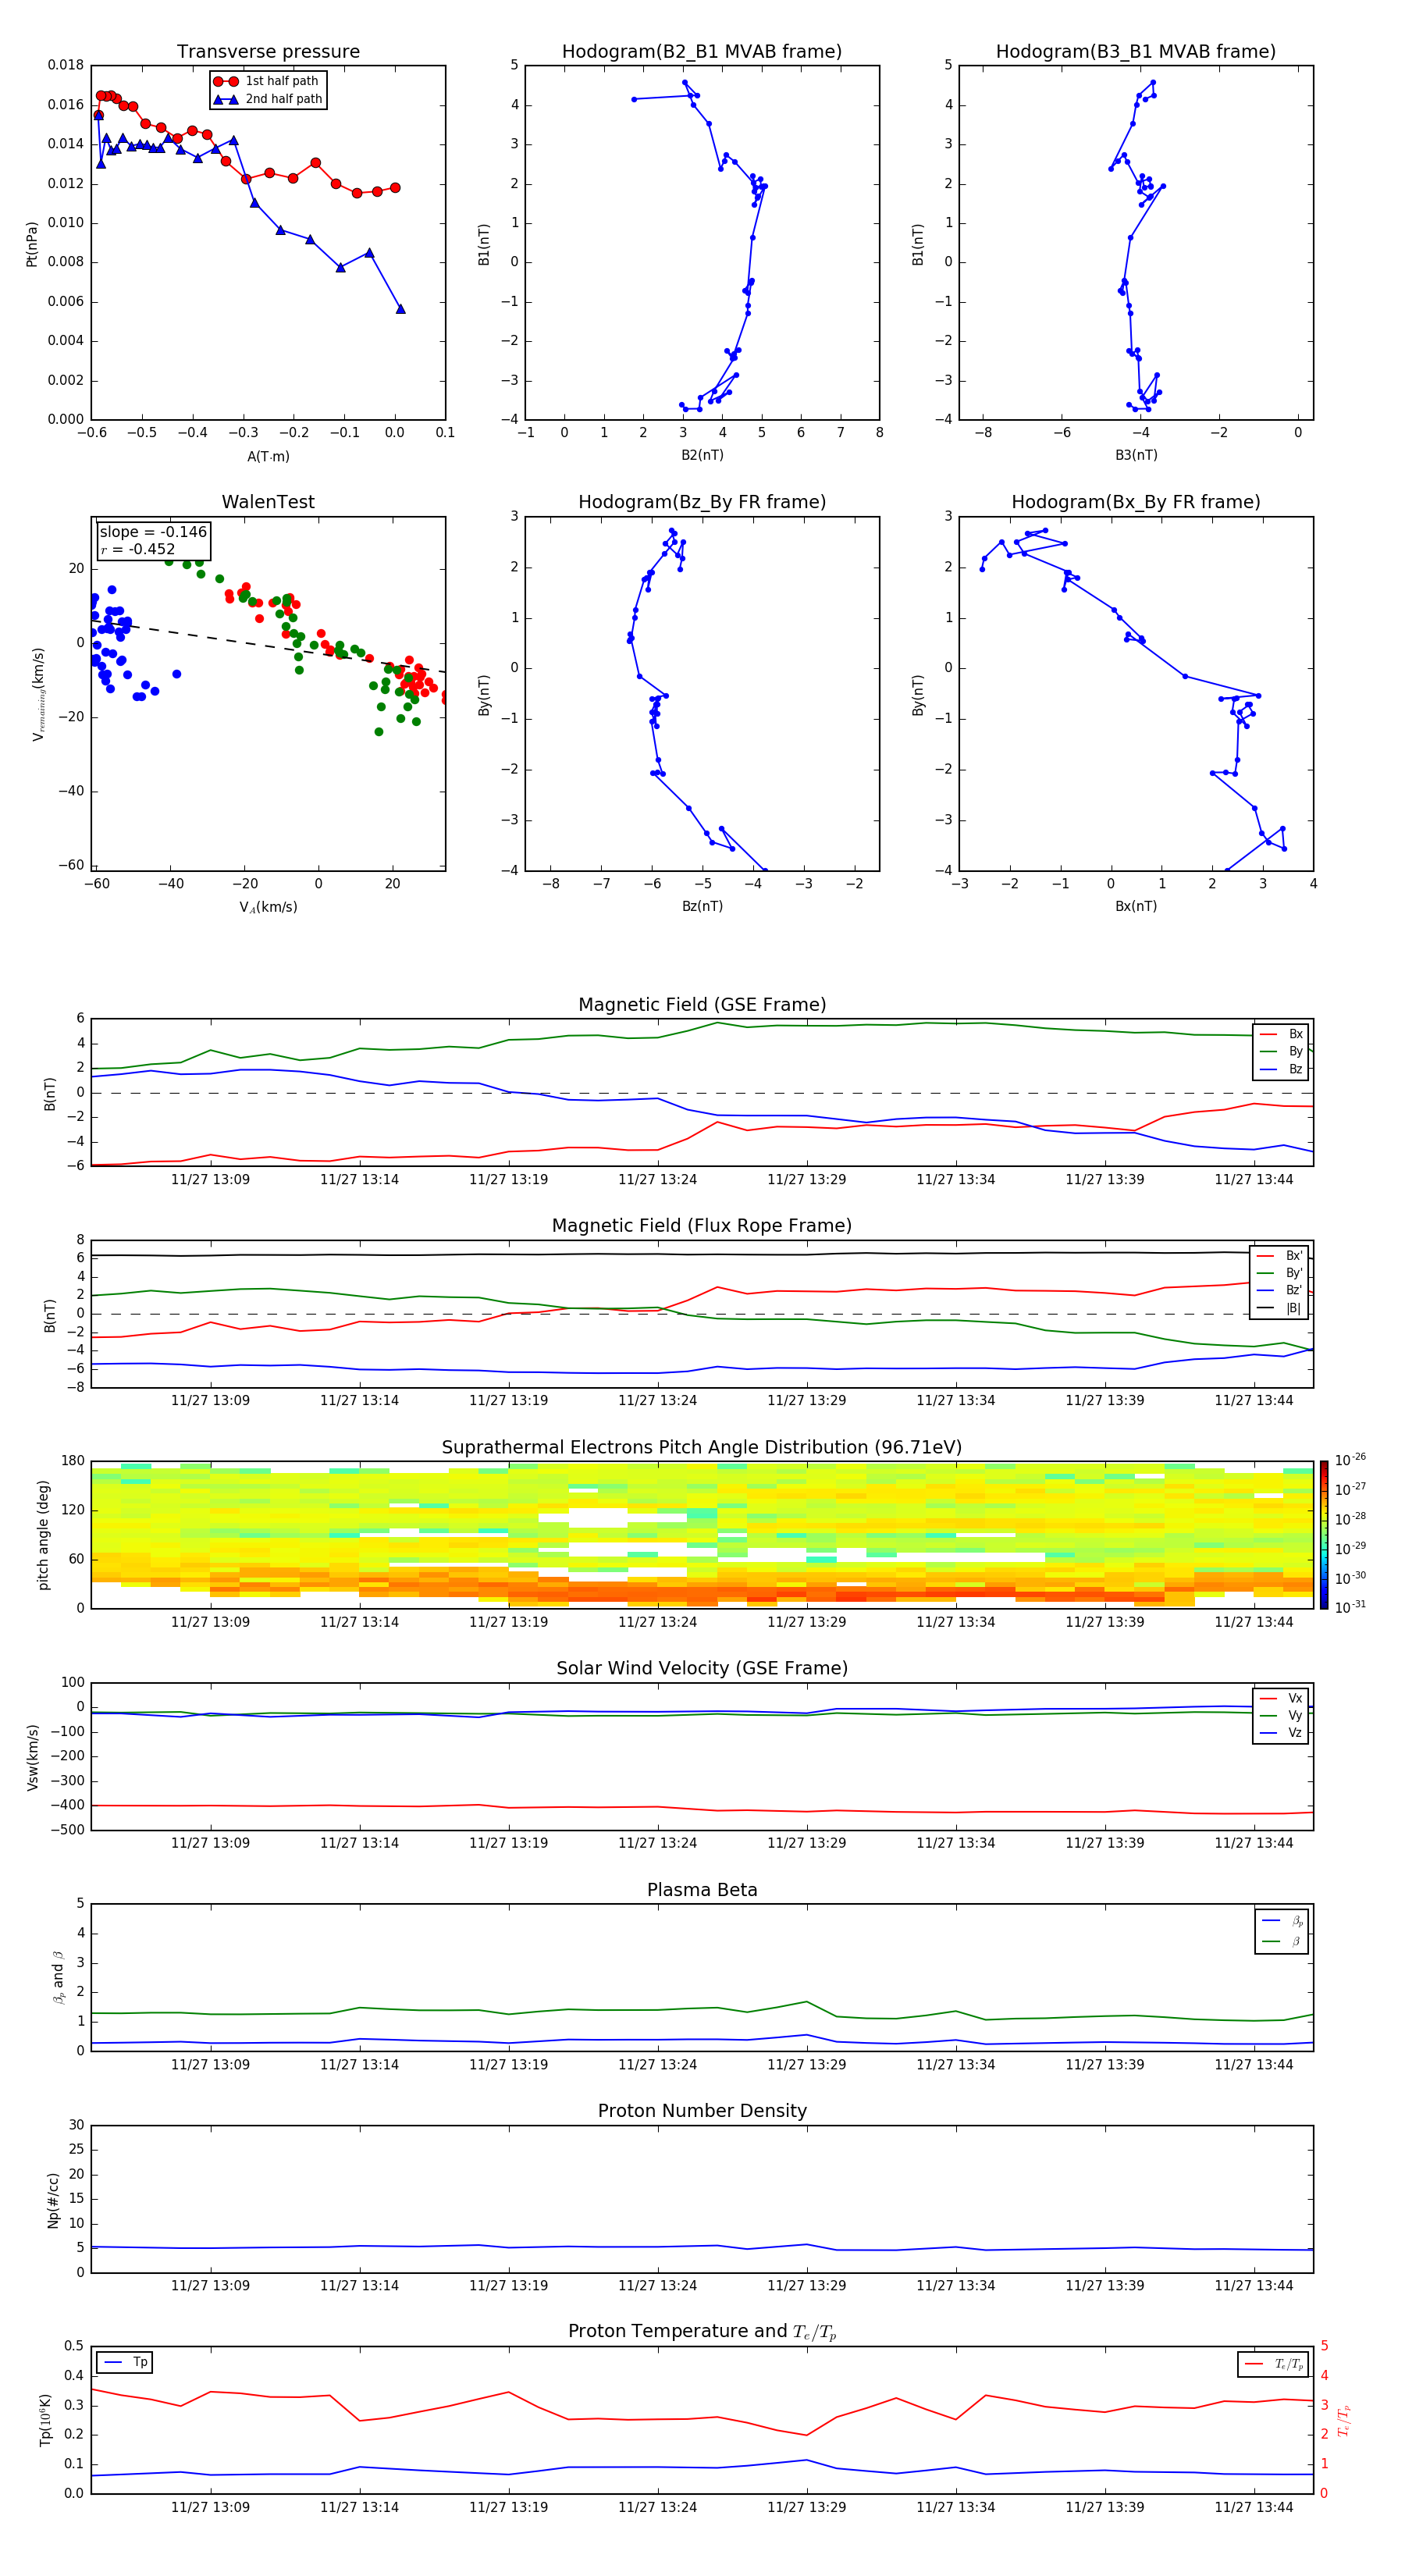Click the 'Magnetic Field (GSE Frame)' title
This screenshot has height=2576, width=1405.
click(702, 1005)
